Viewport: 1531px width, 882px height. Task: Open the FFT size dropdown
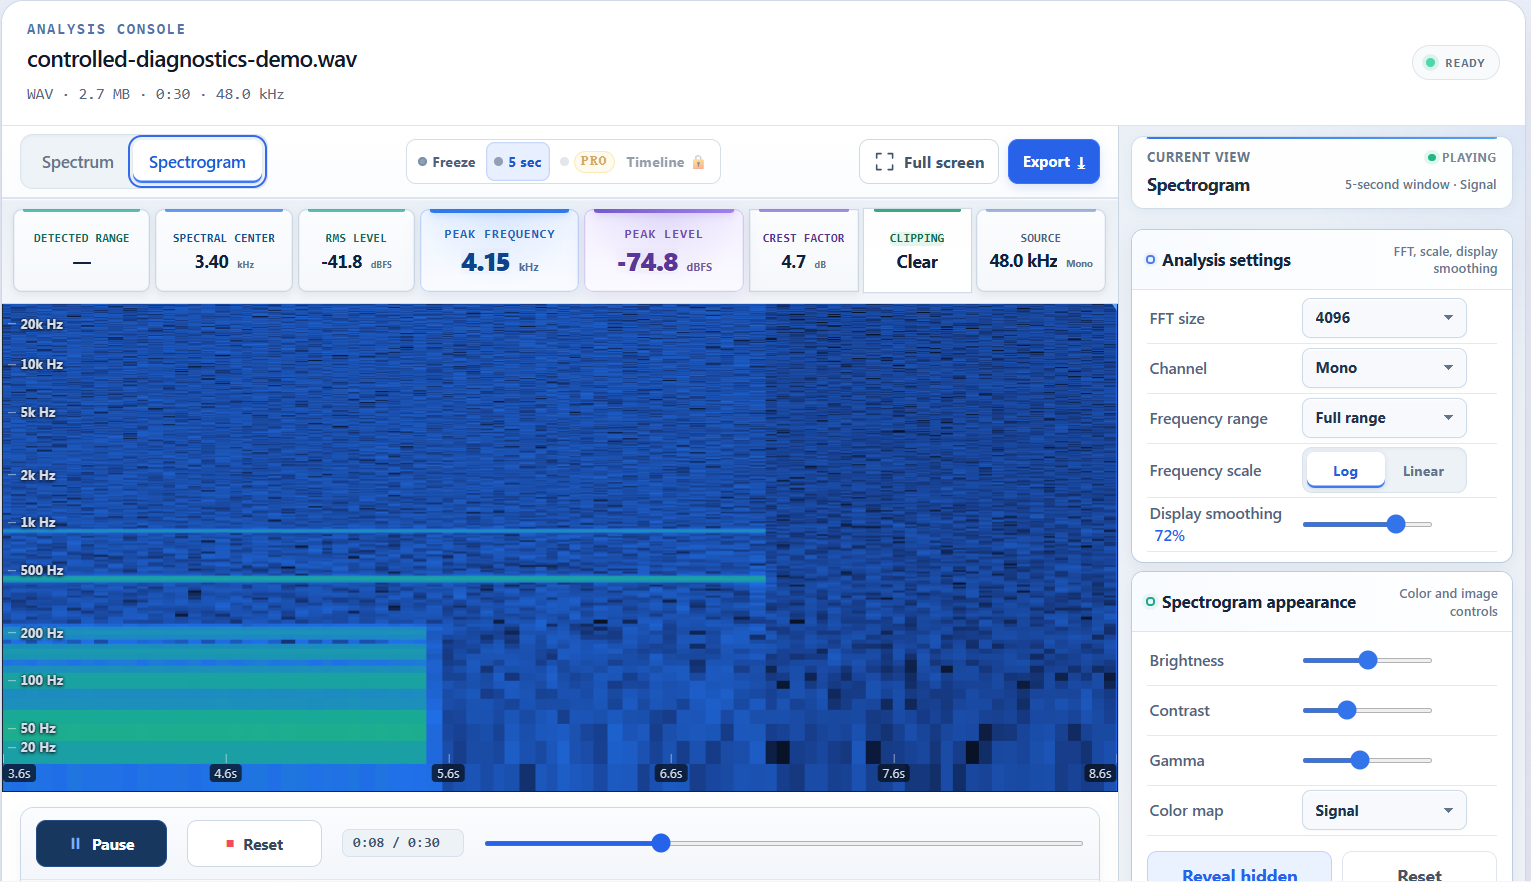click(1384, 318)
